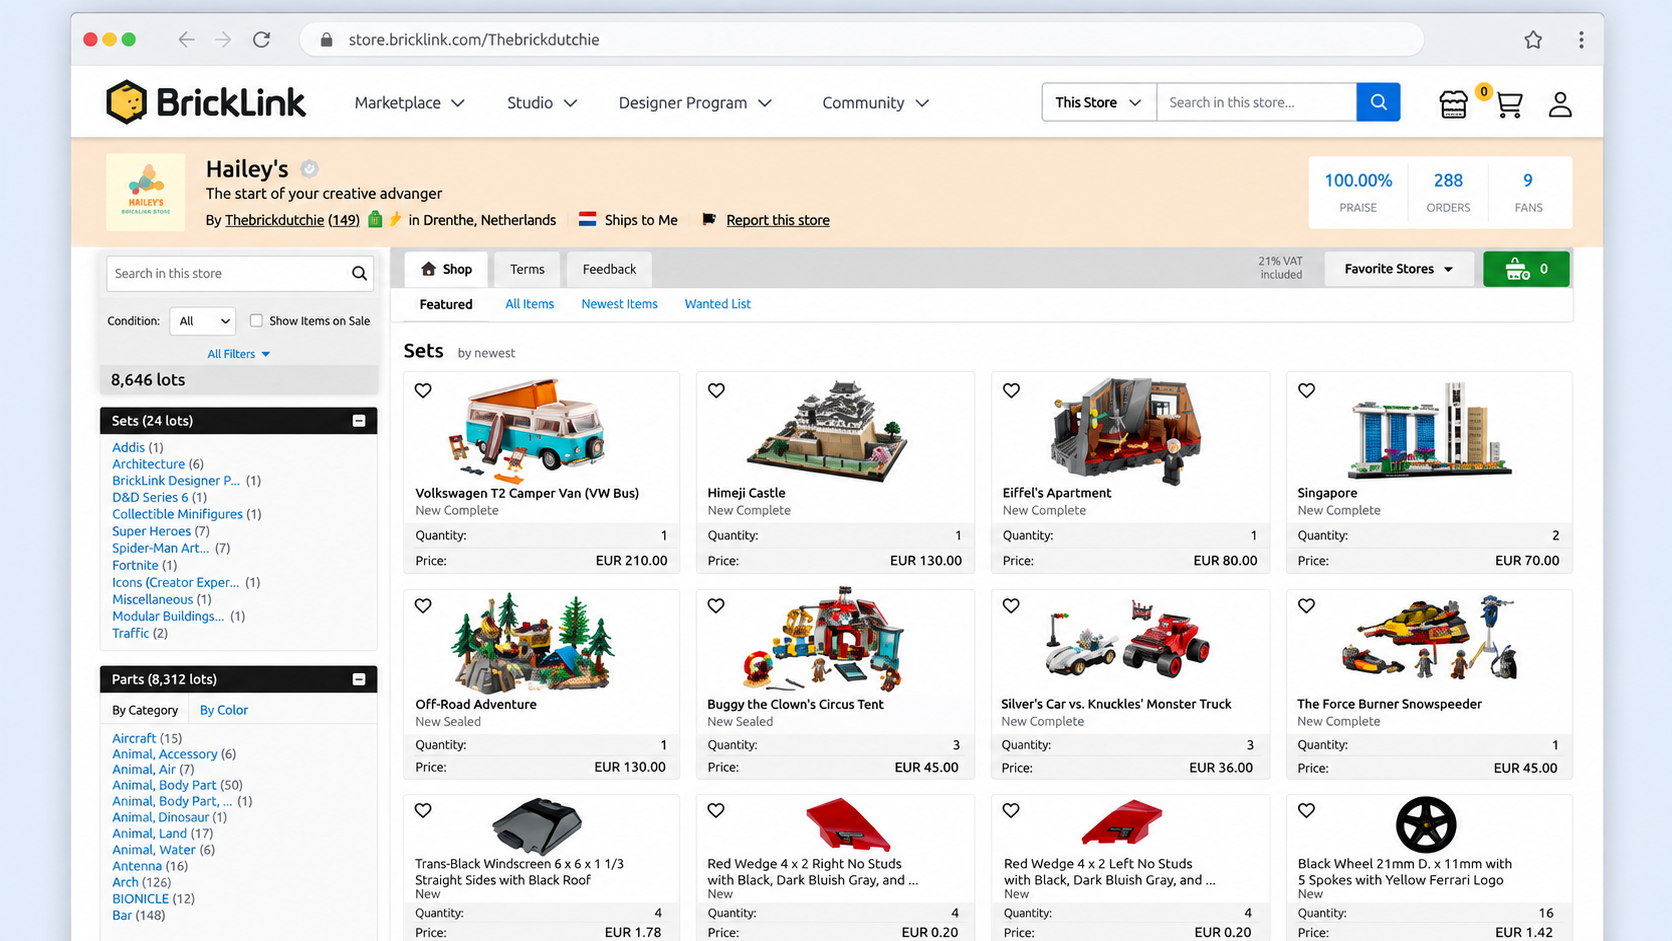Open the Singapore set product image
Image resolution: width=1672 pixels, height=941 pixels.
pos(1428,429)
